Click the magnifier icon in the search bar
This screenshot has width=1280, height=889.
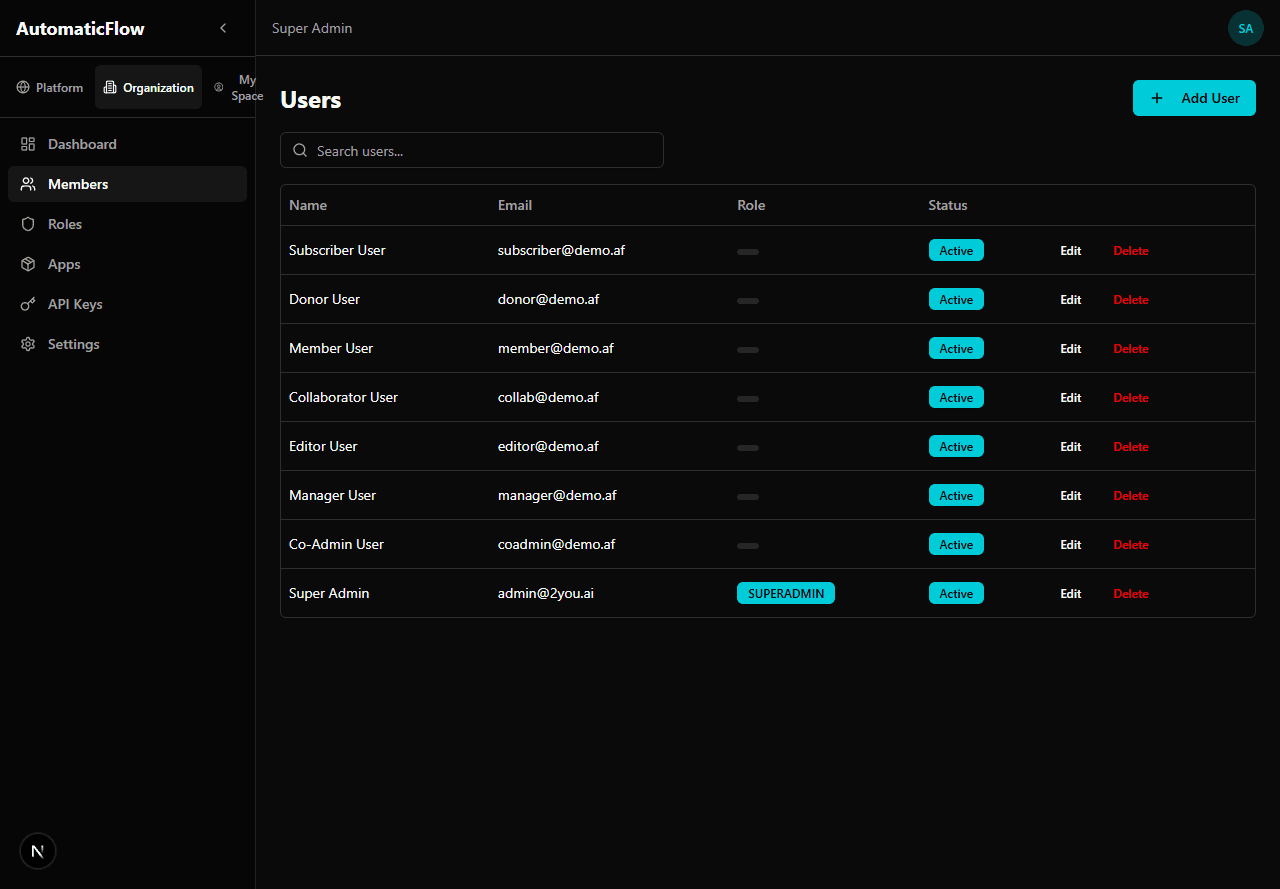(x=300, y=150)
